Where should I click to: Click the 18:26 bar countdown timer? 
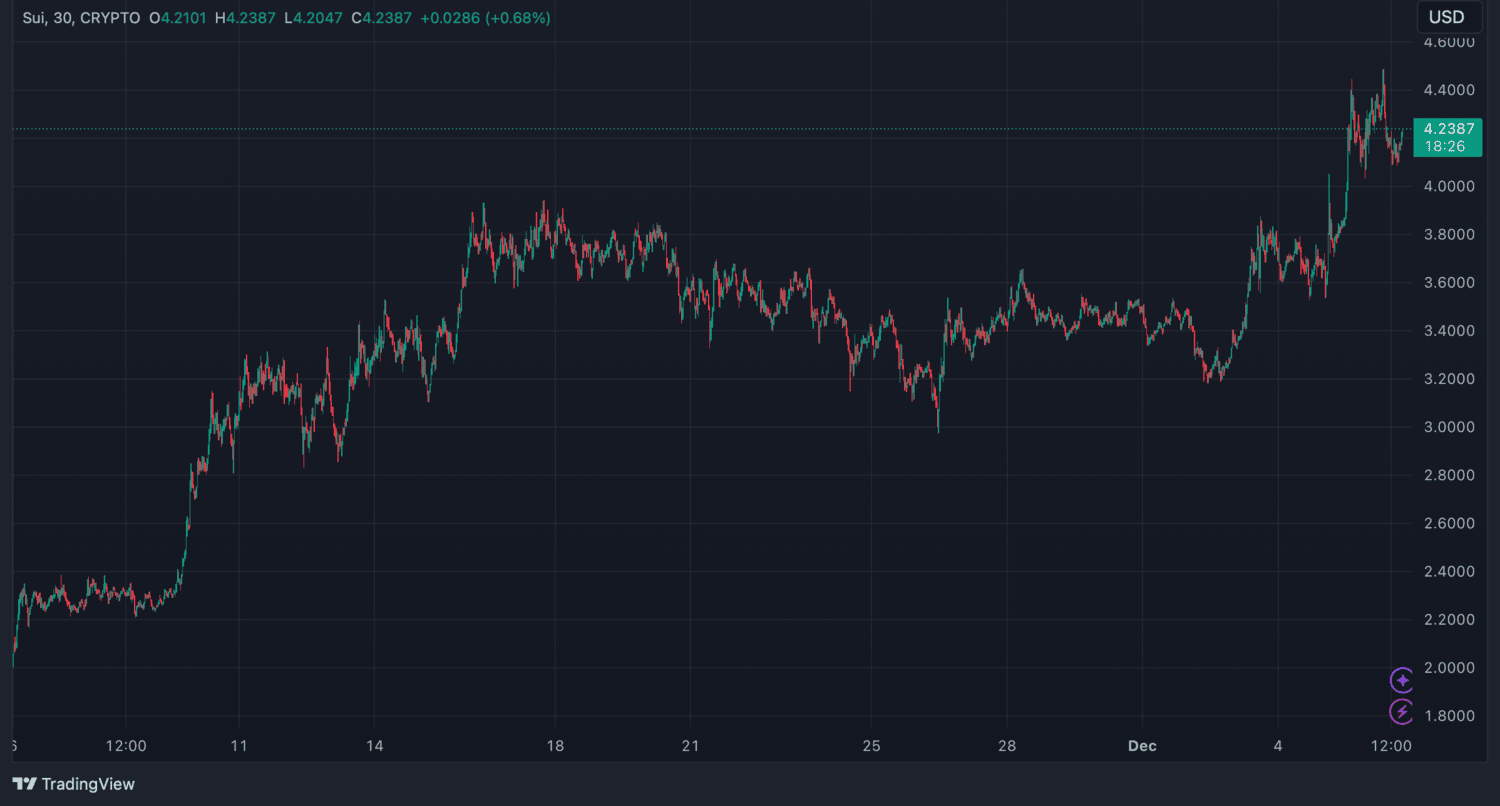[x=1445, y=146]
